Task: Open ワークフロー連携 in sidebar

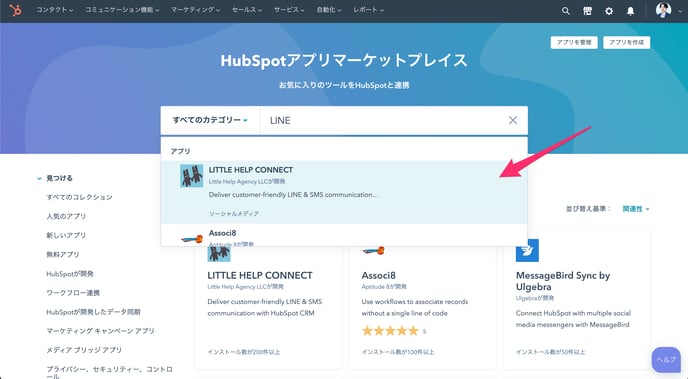Action: (73, 293)
